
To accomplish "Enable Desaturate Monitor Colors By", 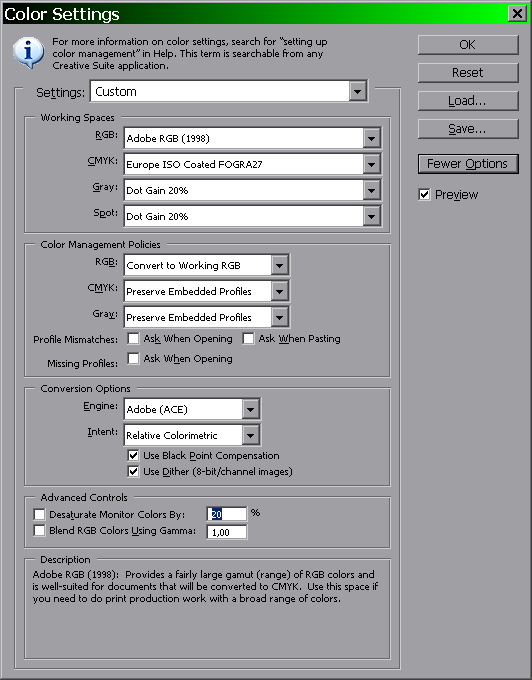I will [39, 514].
